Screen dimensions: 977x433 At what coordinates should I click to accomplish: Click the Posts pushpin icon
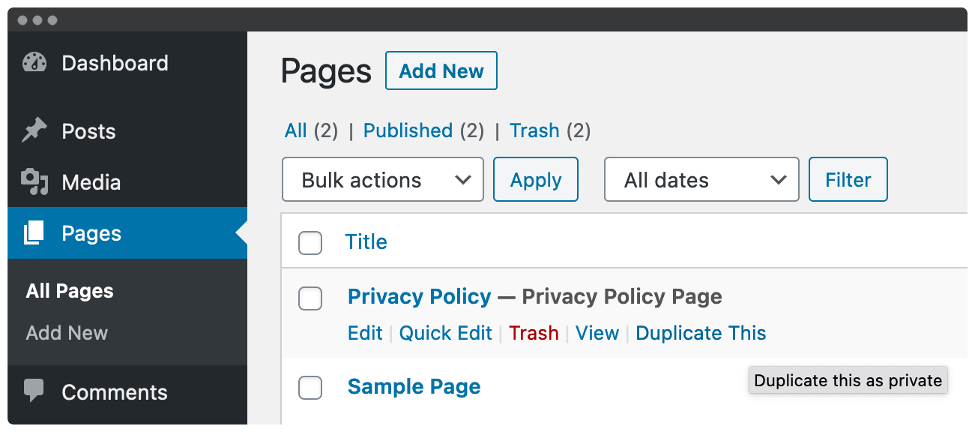pos(34,131)
